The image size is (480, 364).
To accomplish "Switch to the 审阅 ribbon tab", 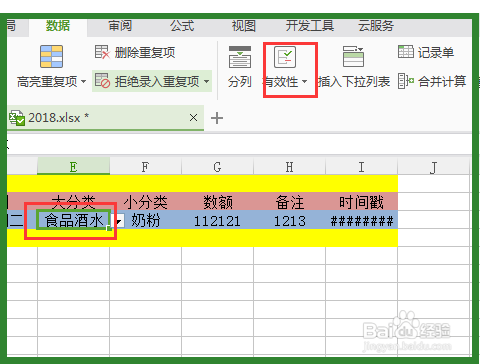I will click(120, 26).
